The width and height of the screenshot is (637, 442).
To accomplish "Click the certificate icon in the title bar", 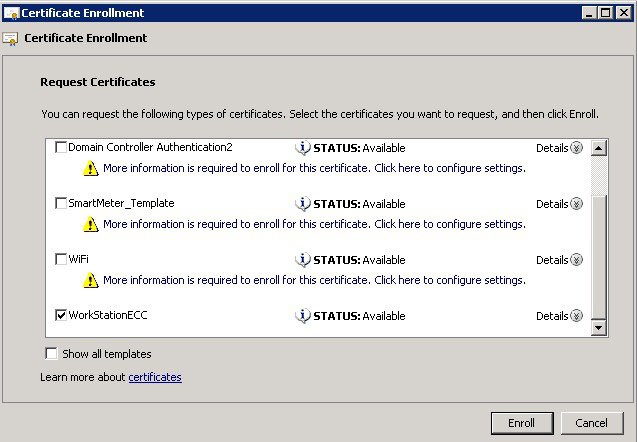I will pyautogui.click(x=11, y=13).
